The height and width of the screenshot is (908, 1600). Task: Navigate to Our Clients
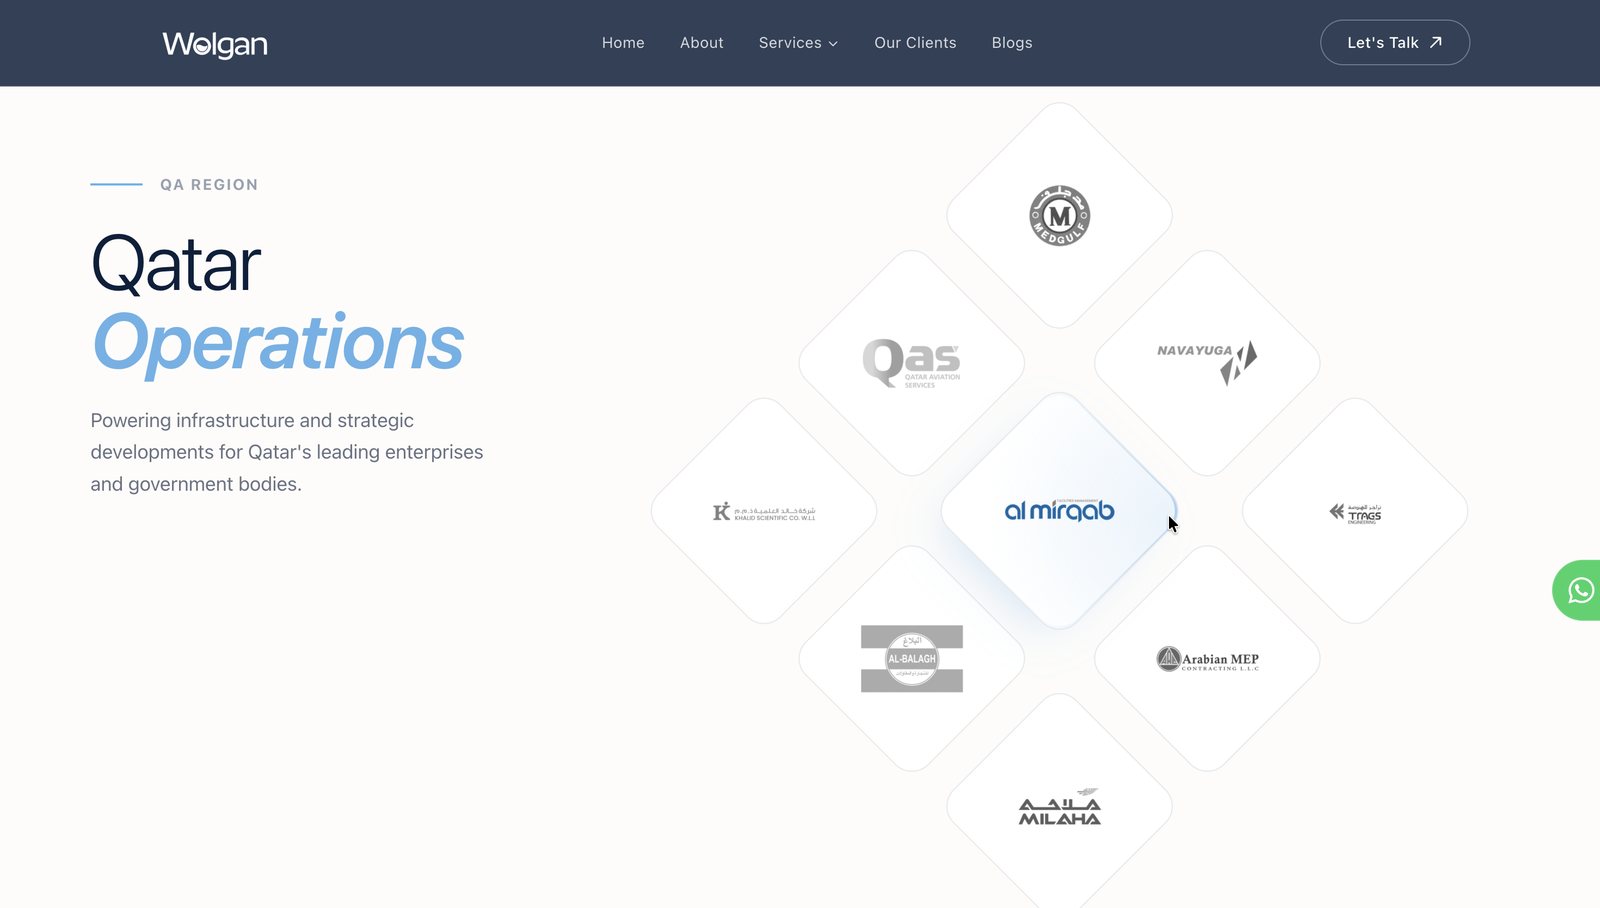[x=915, y=43]
